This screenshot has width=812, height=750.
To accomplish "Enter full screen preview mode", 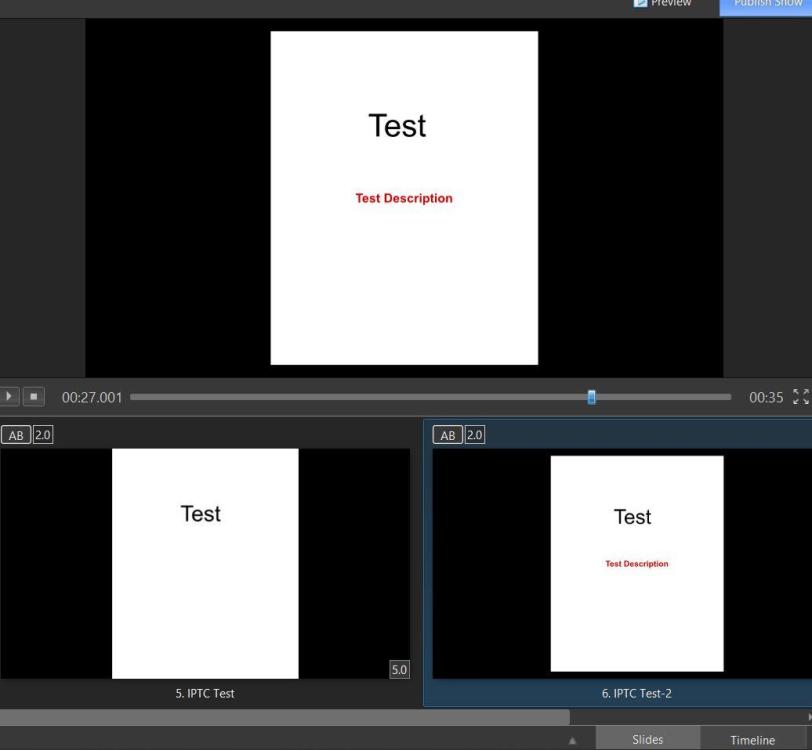I will pos(800,397).
